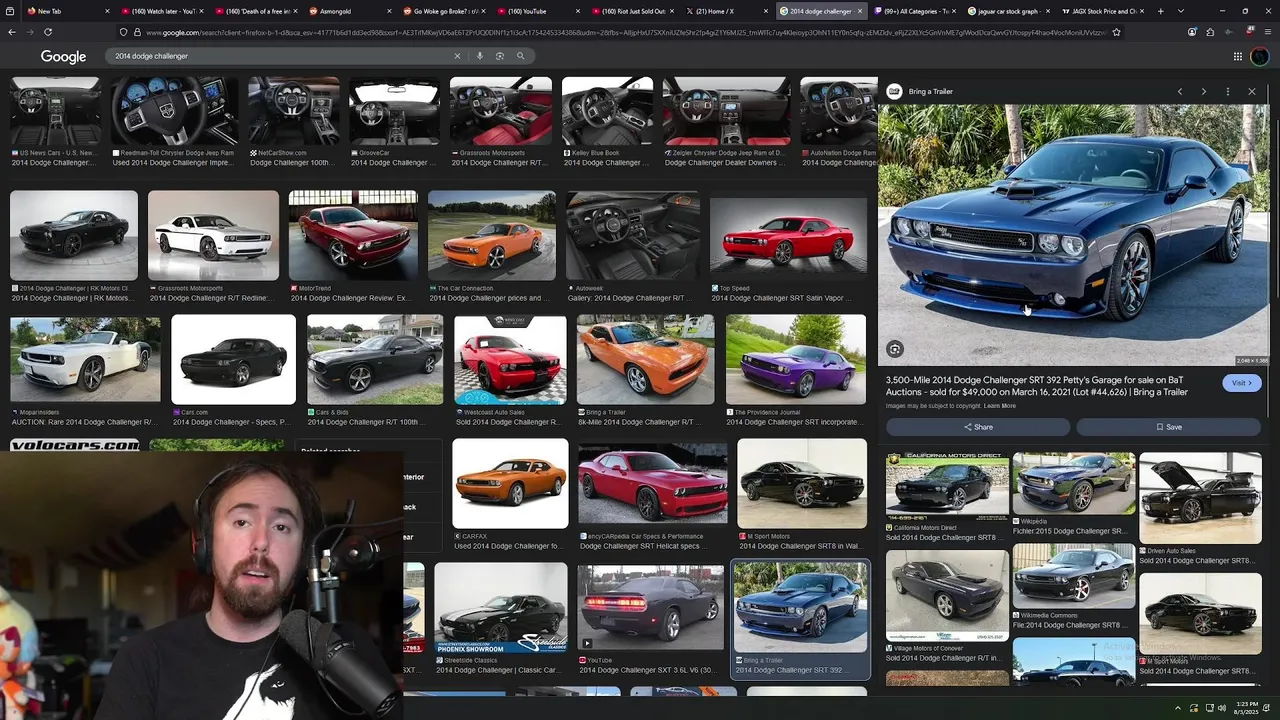This screenshot has width=1280, height=720.
Task: Save the image with the Save button
Action: coord(1169,427)
